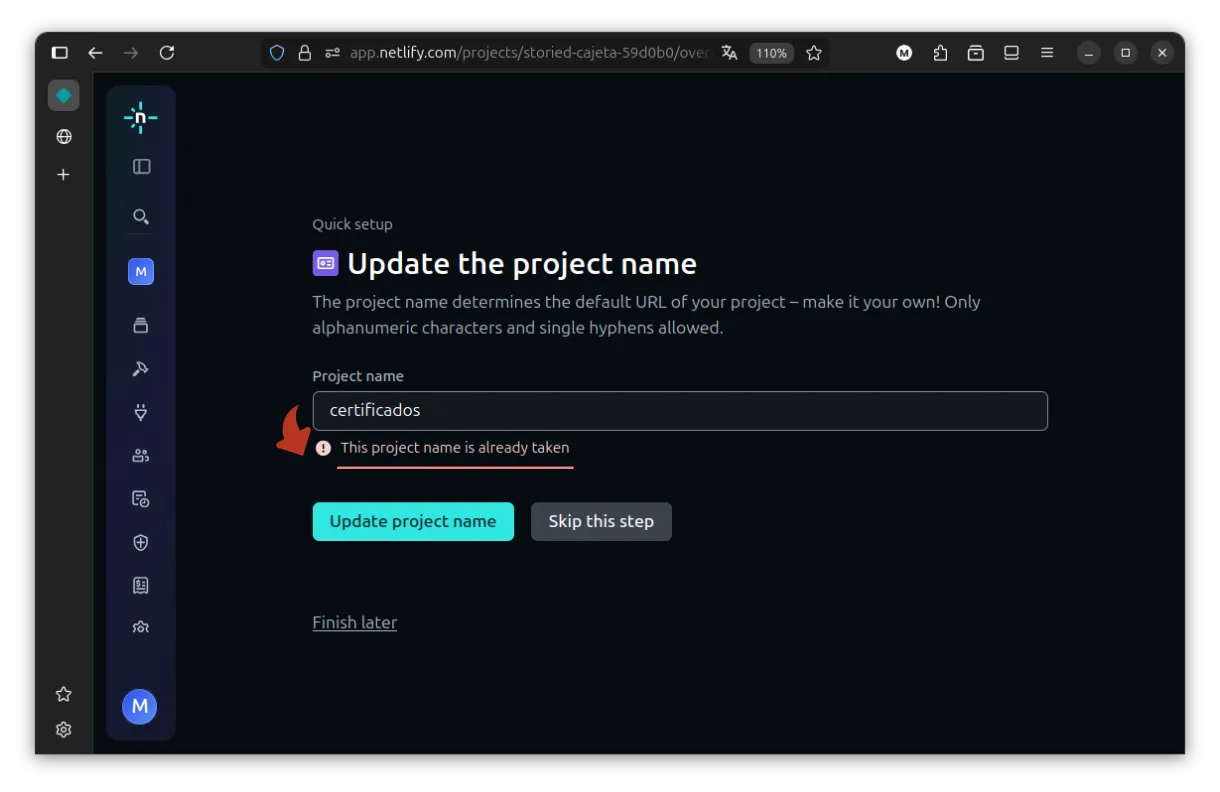The height and width of the screenshot is (792, 1220).
Task: Click the Project name input field
Action: tap(680, 411)
